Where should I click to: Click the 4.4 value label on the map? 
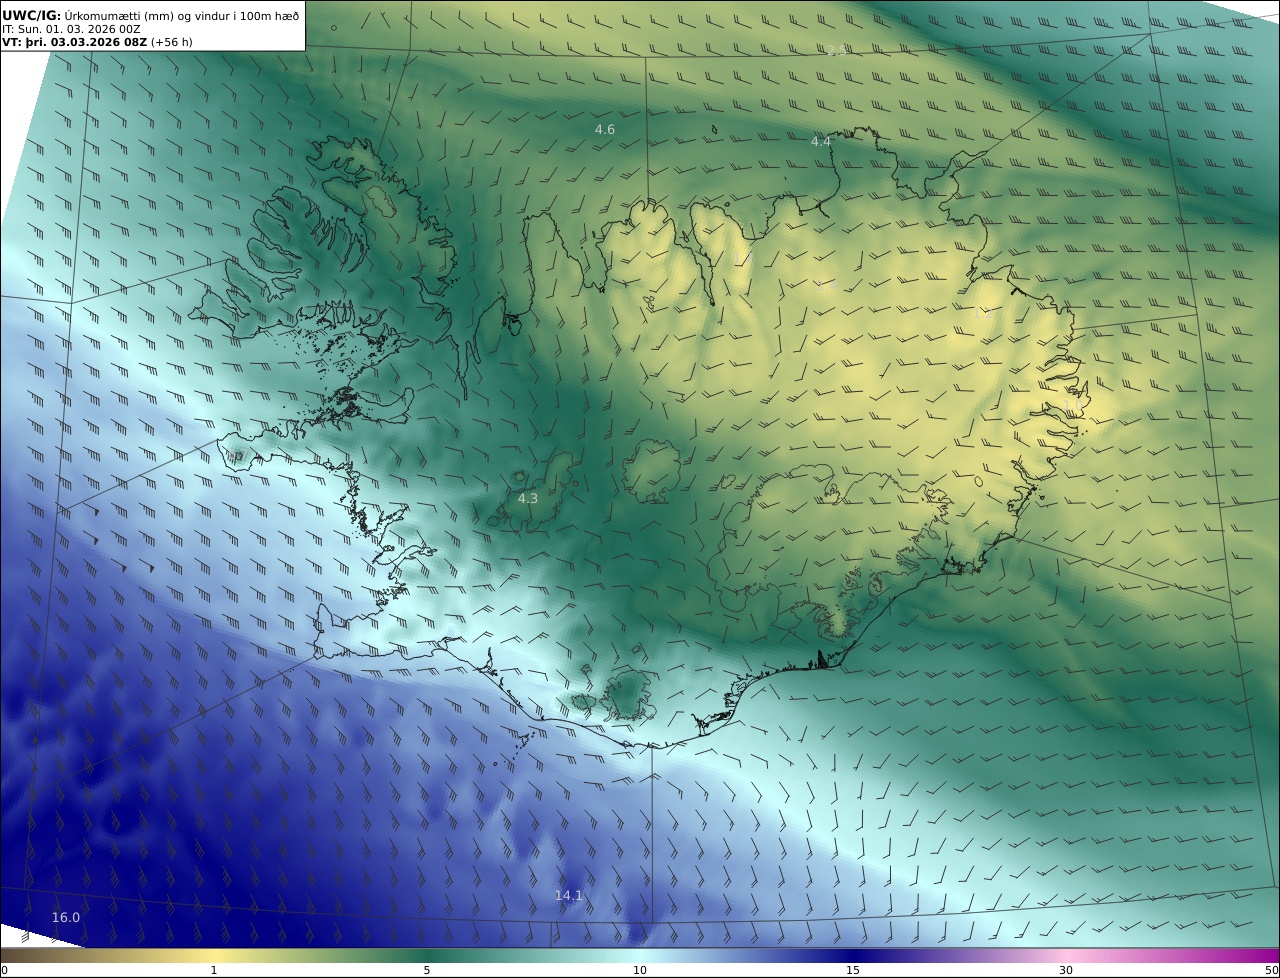[x=821, y=141]
